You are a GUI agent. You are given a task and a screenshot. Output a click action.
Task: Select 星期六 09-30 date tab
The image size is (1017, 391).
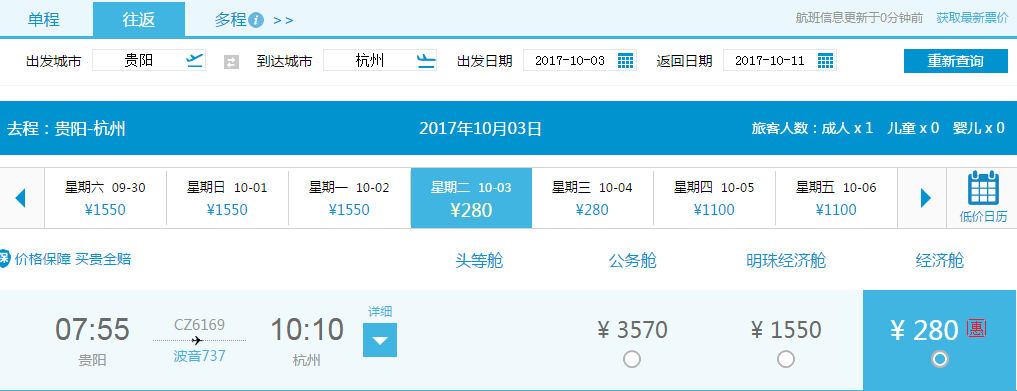[x=105, y=198]
